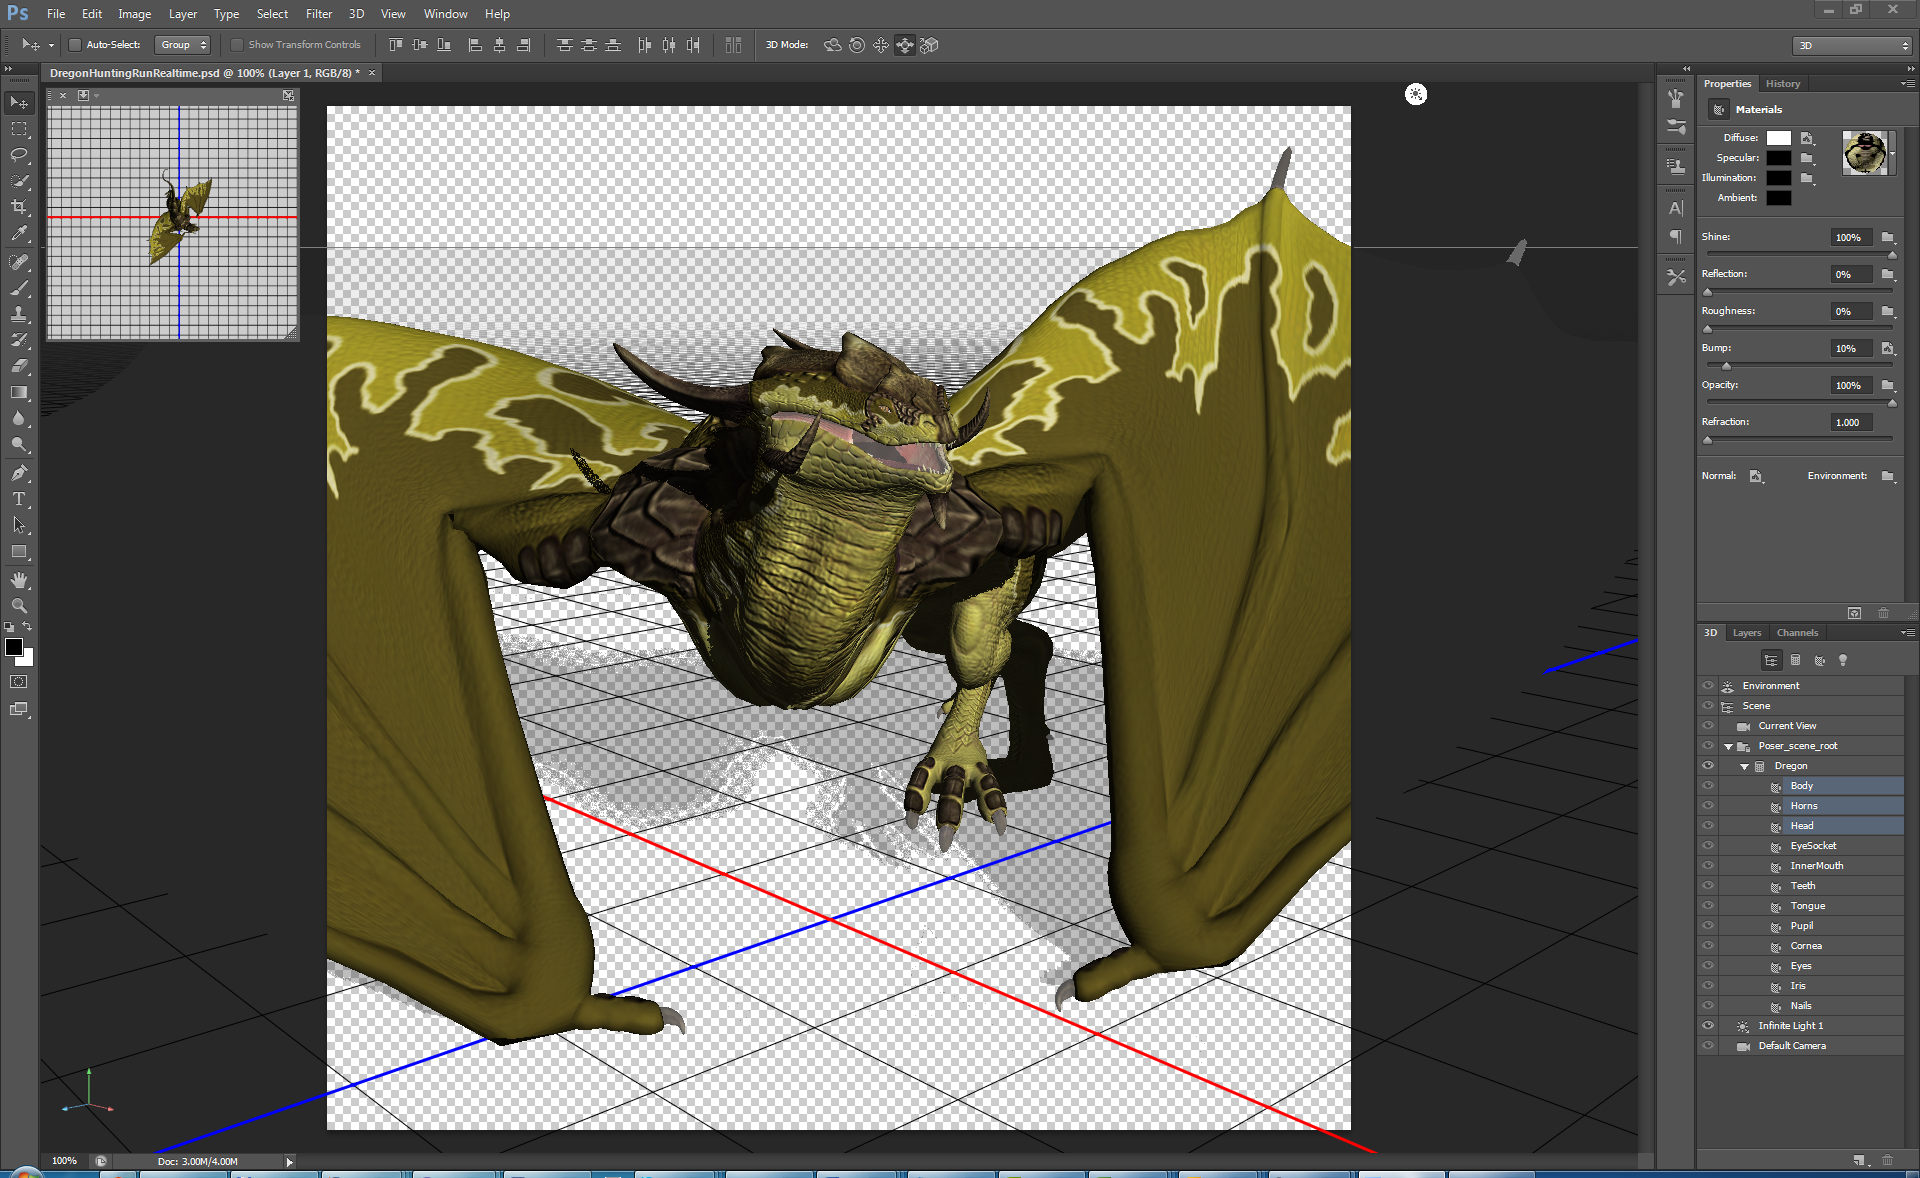Toggle visibility of Body material
This screenshot has width=1920, height=1178.
click(1708, 786)
